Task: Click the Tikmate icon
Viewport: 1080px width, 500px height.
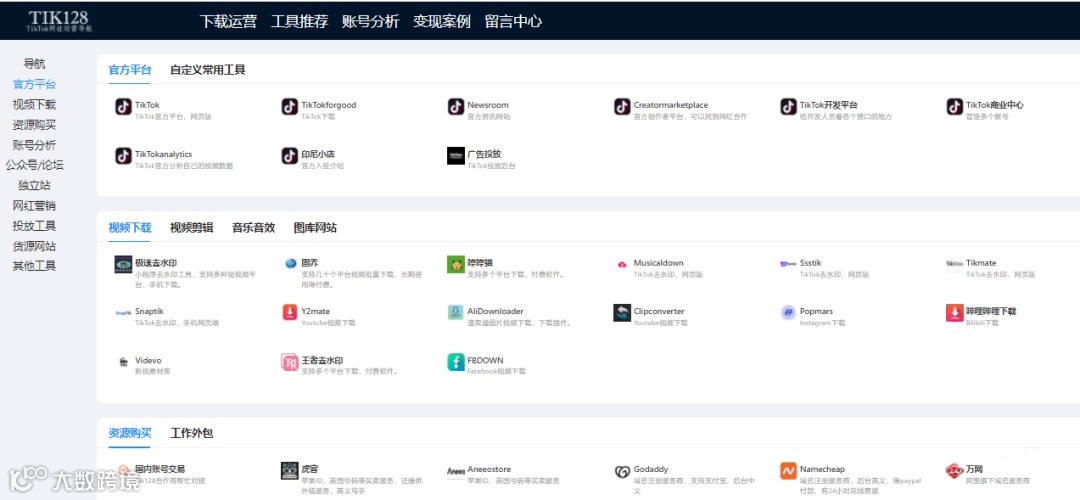Action: 954,264
